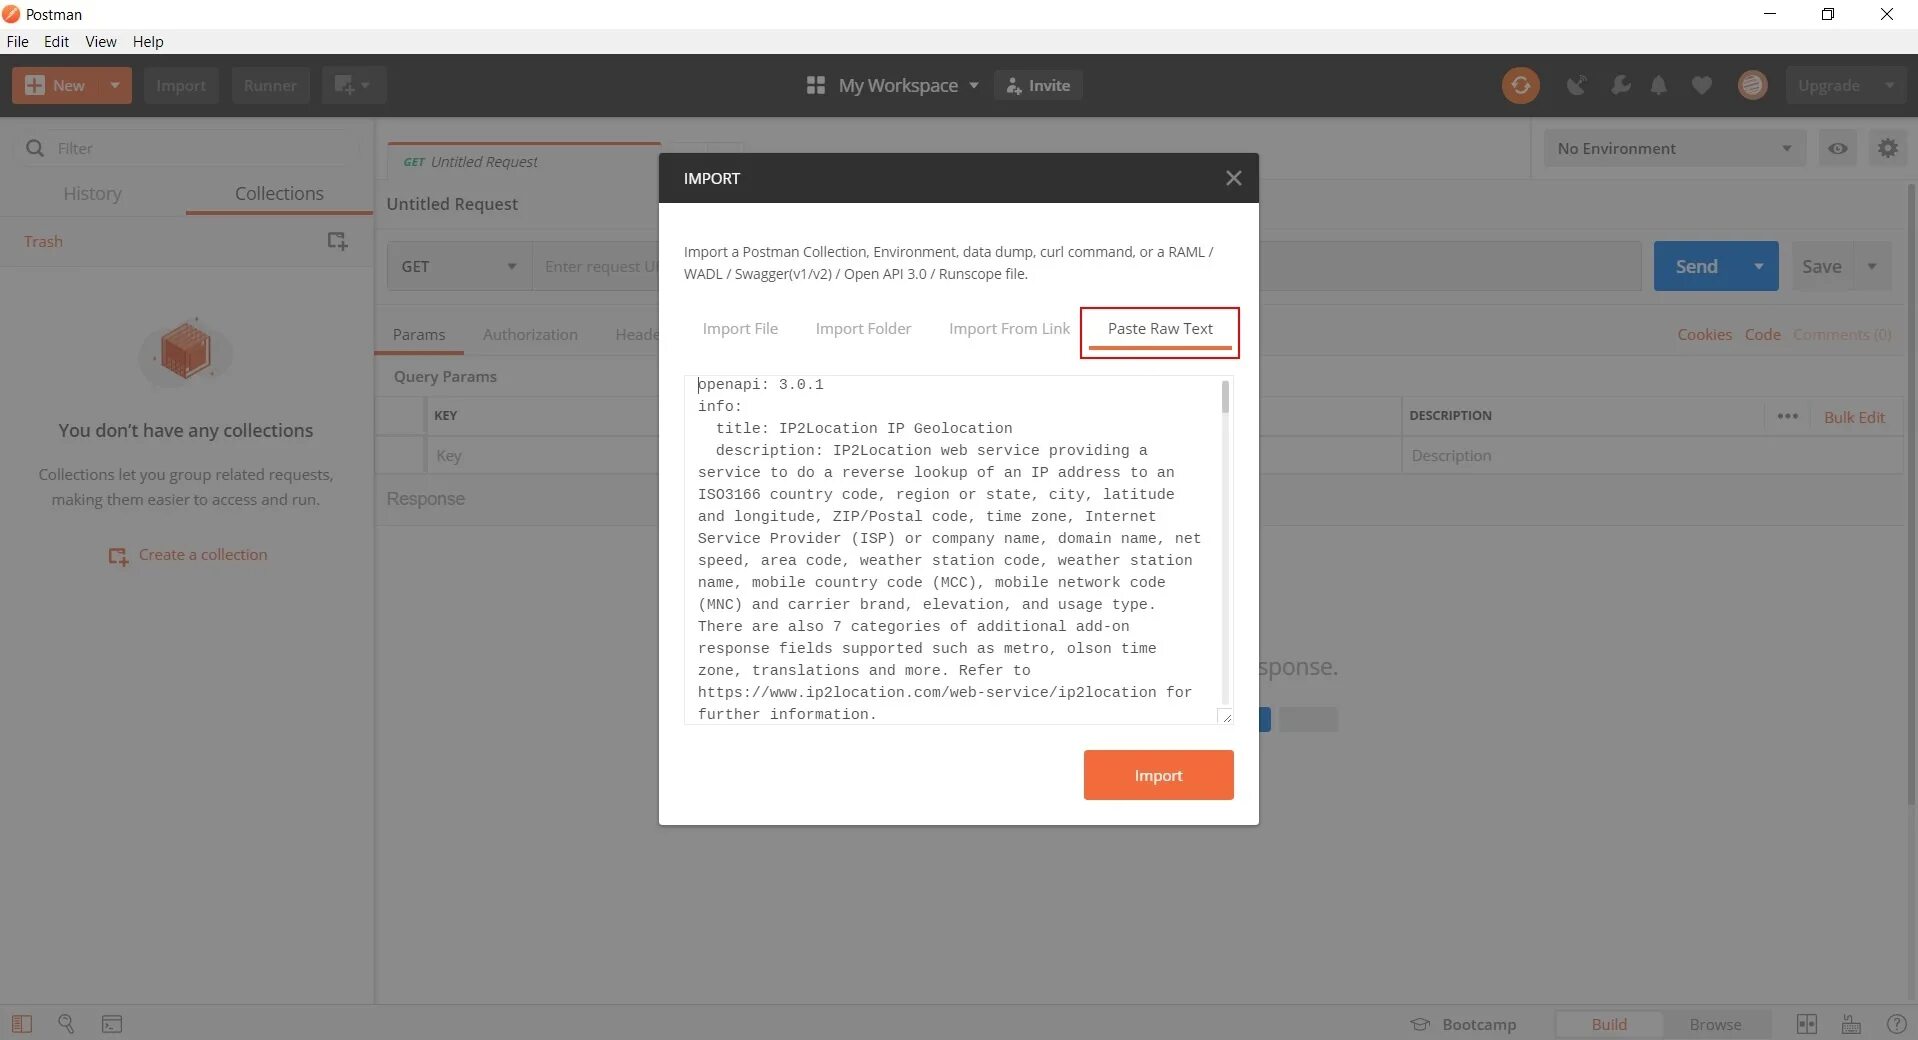
Task: Click the orange Import button in dialog
Action: [x=1158, y=775]
